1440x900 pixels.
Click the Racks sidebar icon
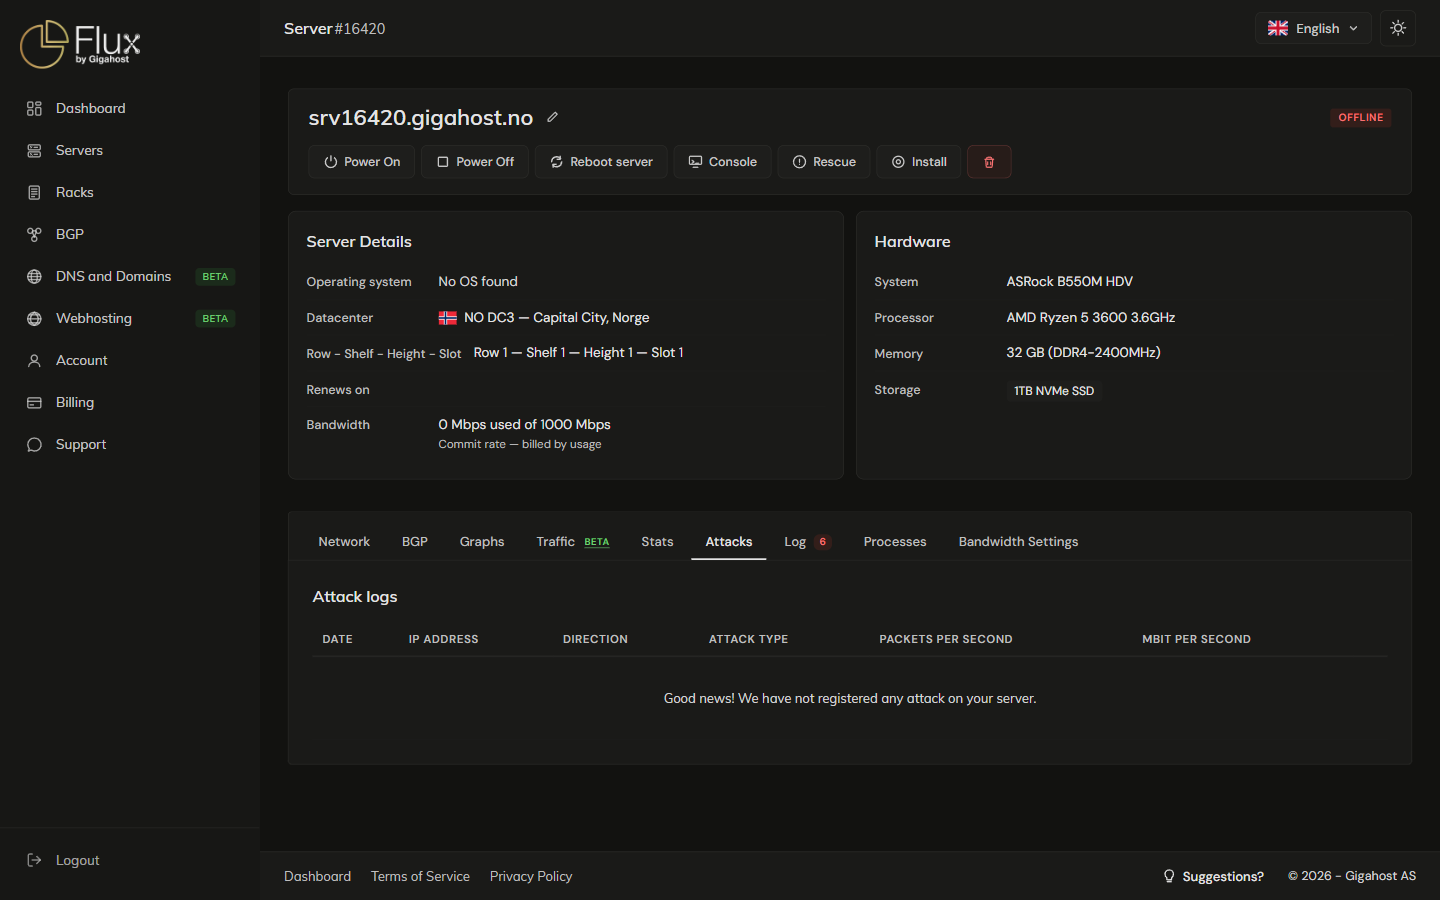pos(34,192)
